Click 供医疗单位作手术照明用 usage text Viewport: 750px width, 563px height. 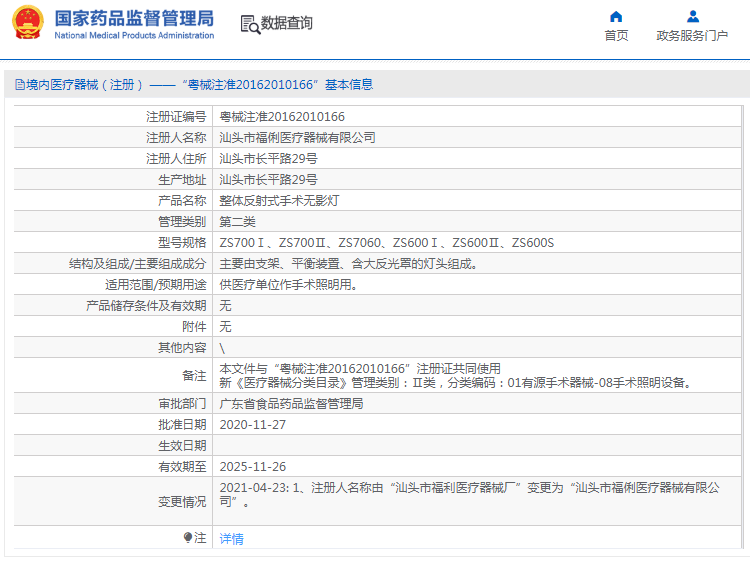[288, 285]
